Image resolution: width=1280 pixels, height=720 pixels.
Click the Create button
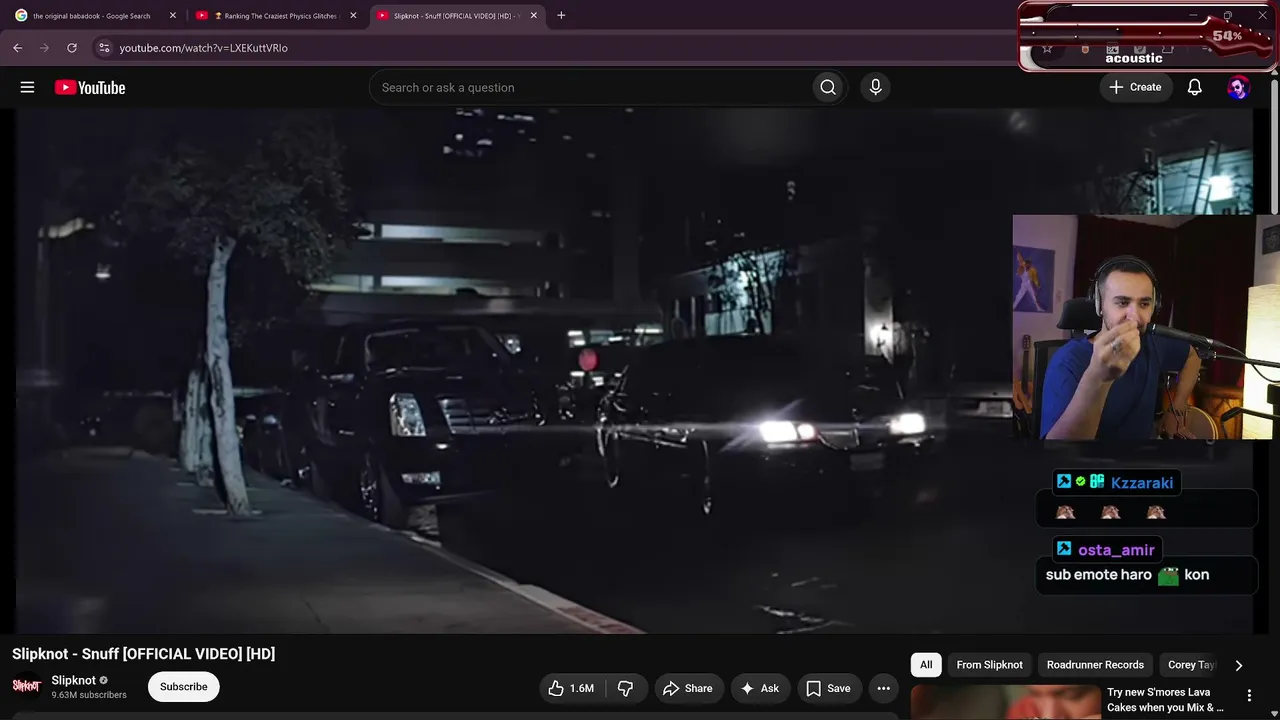click(x=1135, y=87)
